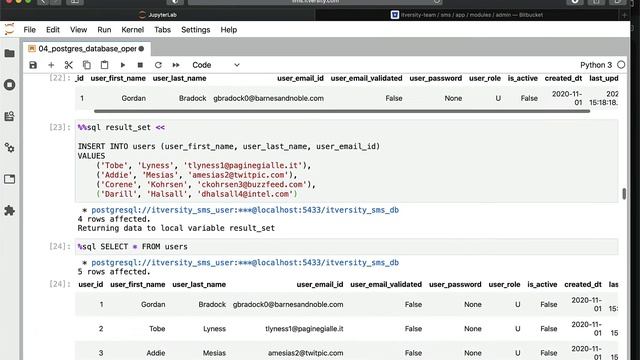Restart the kernel
This screenshot has height=360, width=640.
tap(158, 65)
